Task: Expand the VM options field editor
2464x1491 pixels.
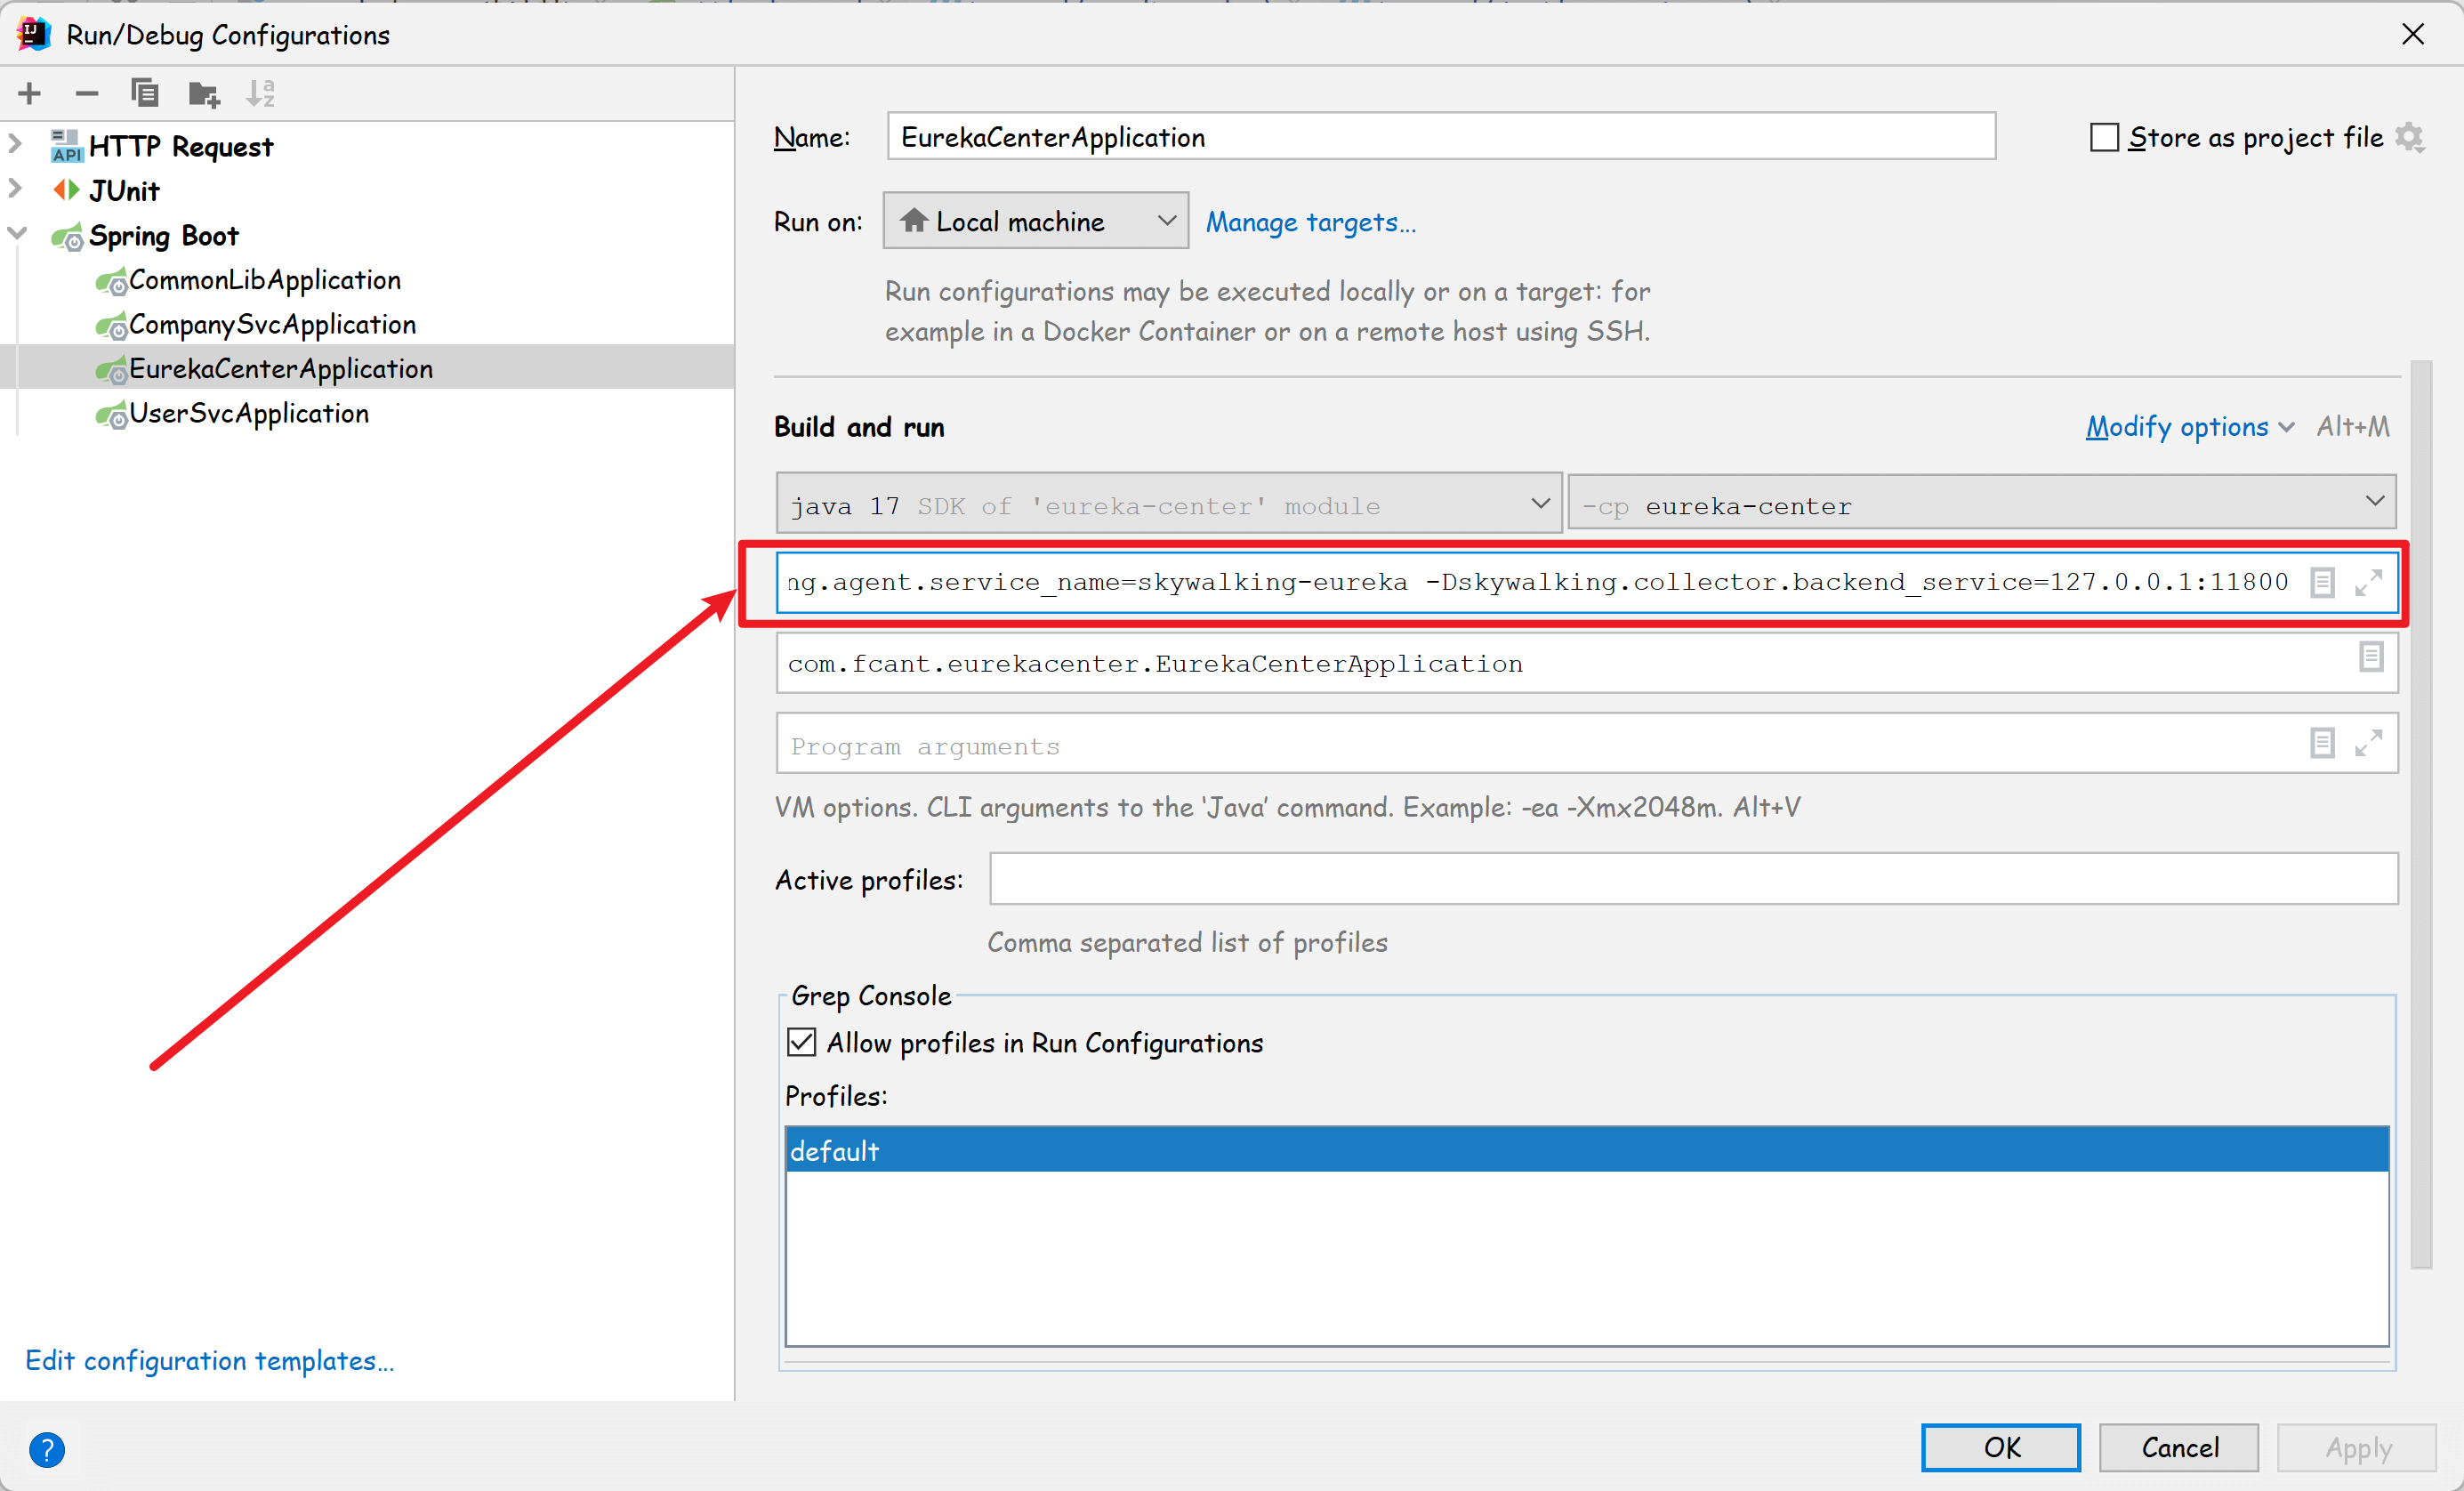Action: coord(2368,582)
